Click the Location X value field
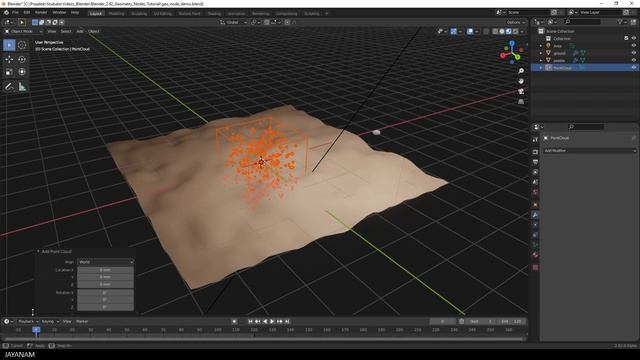 coord(106,270)
